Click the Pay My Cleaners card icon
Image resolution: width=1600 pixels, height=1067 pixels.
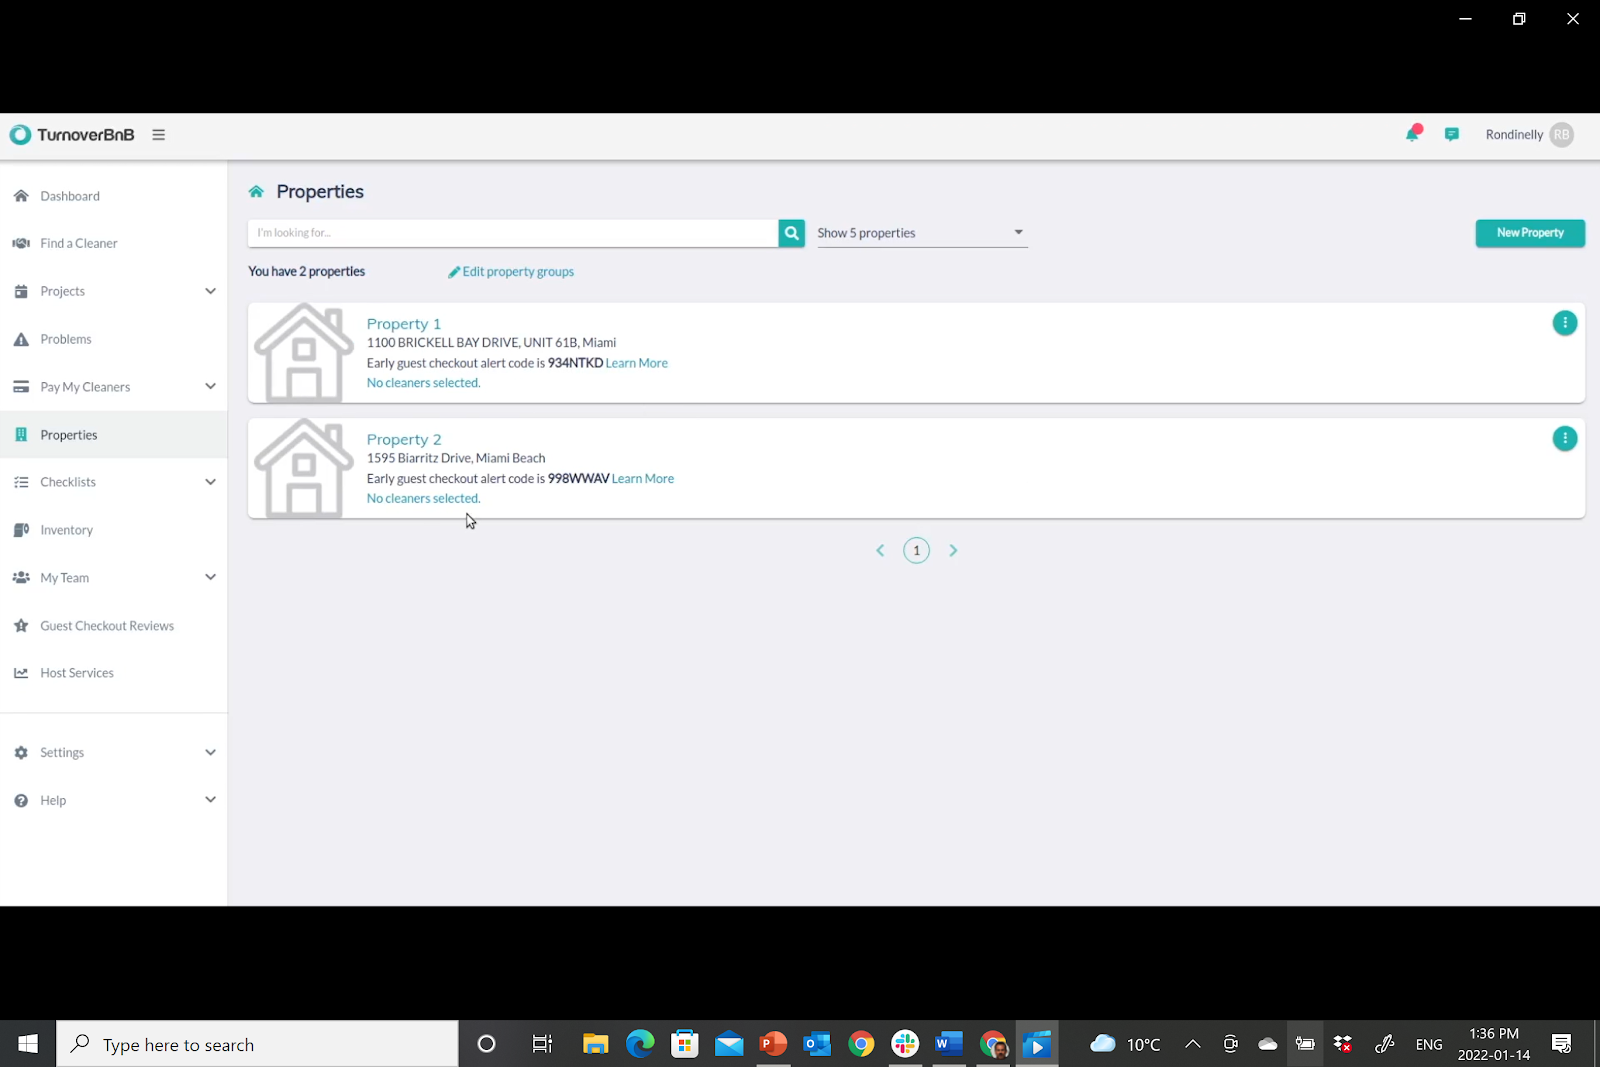pyautogui.click(x=21, y=387)
